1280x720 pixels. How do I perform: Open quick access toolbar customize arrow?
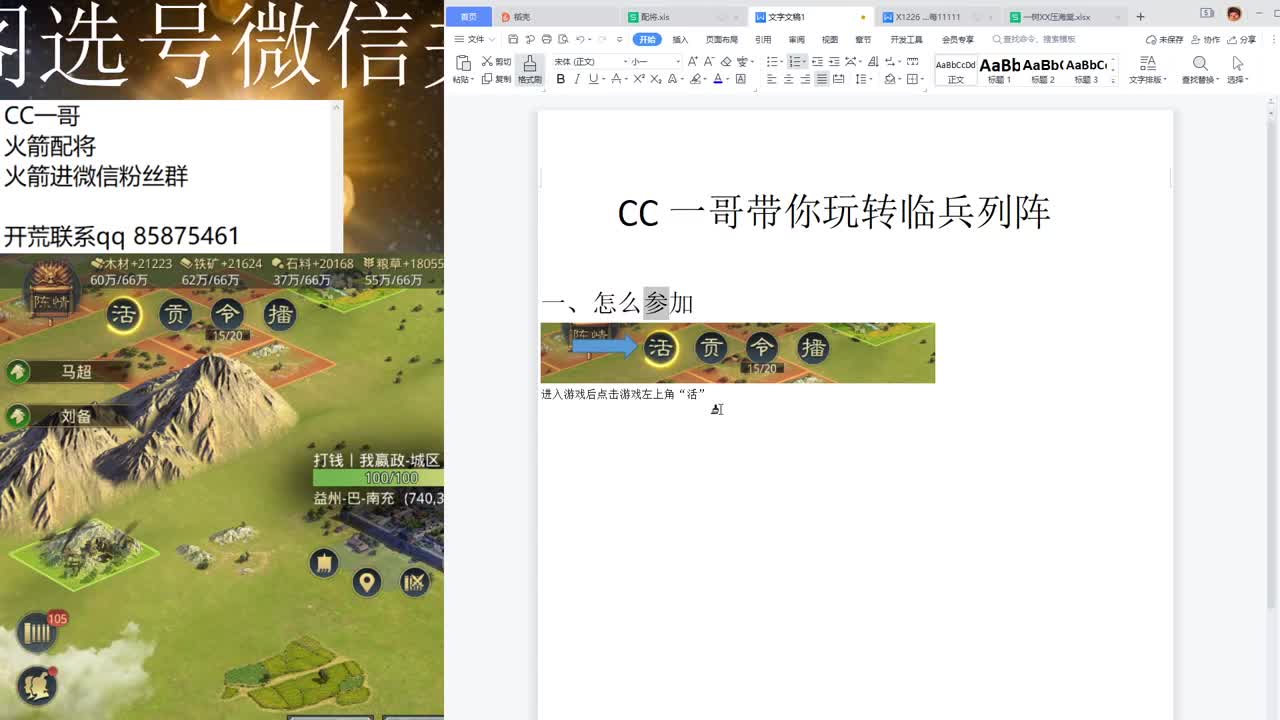pos(620,39)
